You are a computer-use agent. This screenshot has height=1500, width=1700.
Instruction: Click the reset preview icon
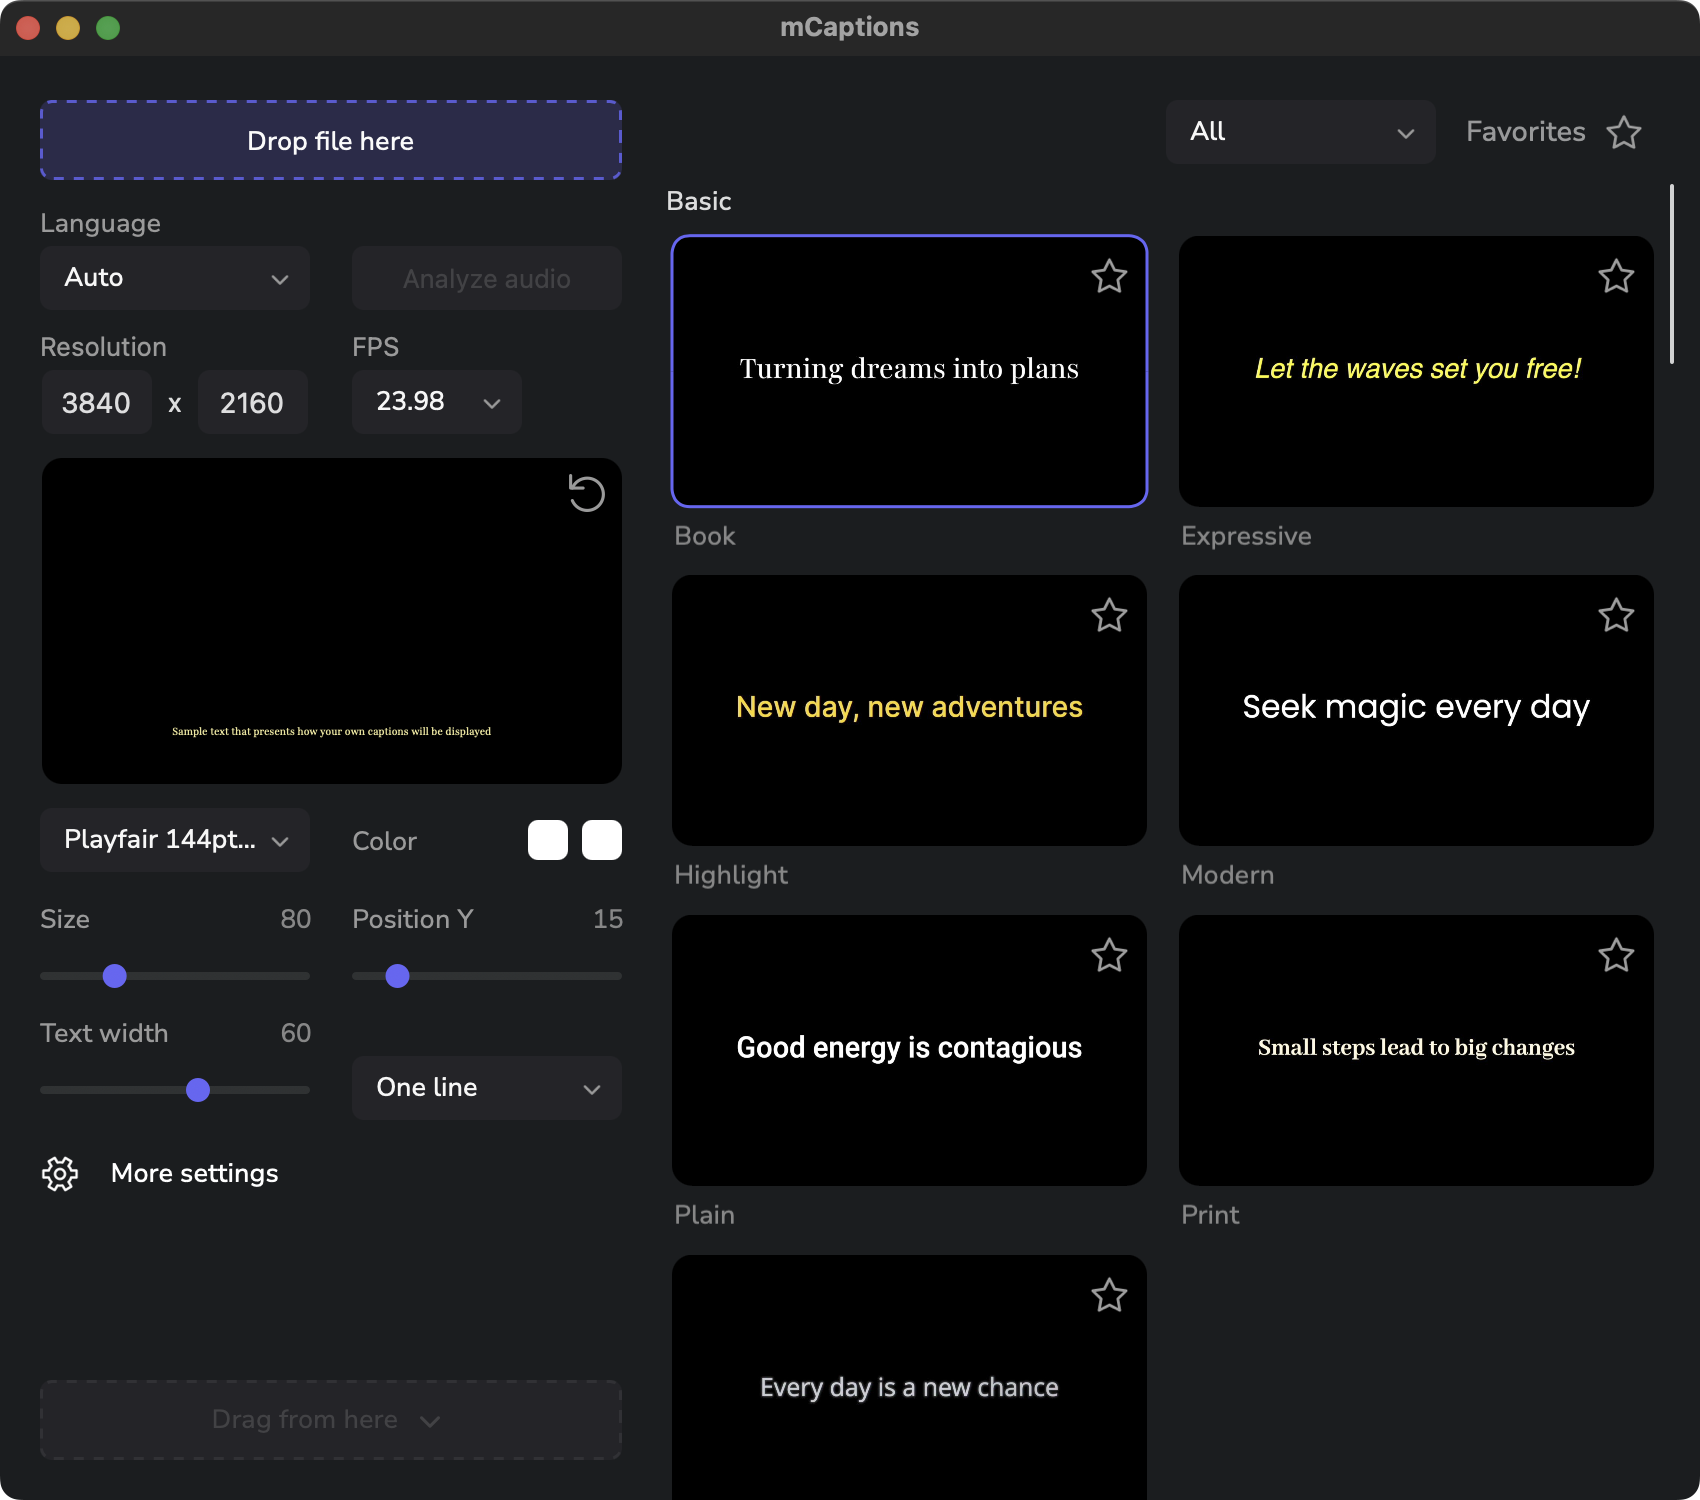[586, 493]
